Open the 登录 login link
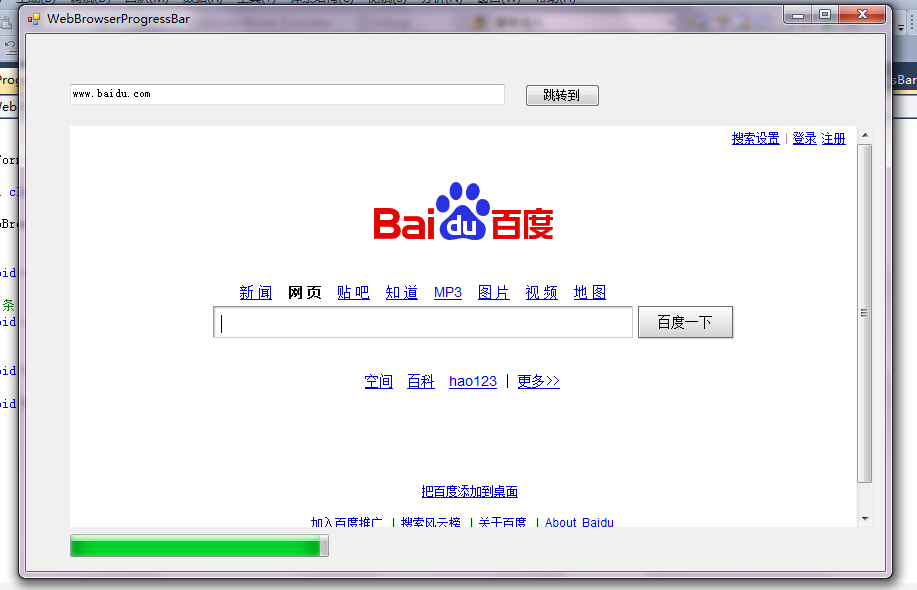 click(804, 139)
